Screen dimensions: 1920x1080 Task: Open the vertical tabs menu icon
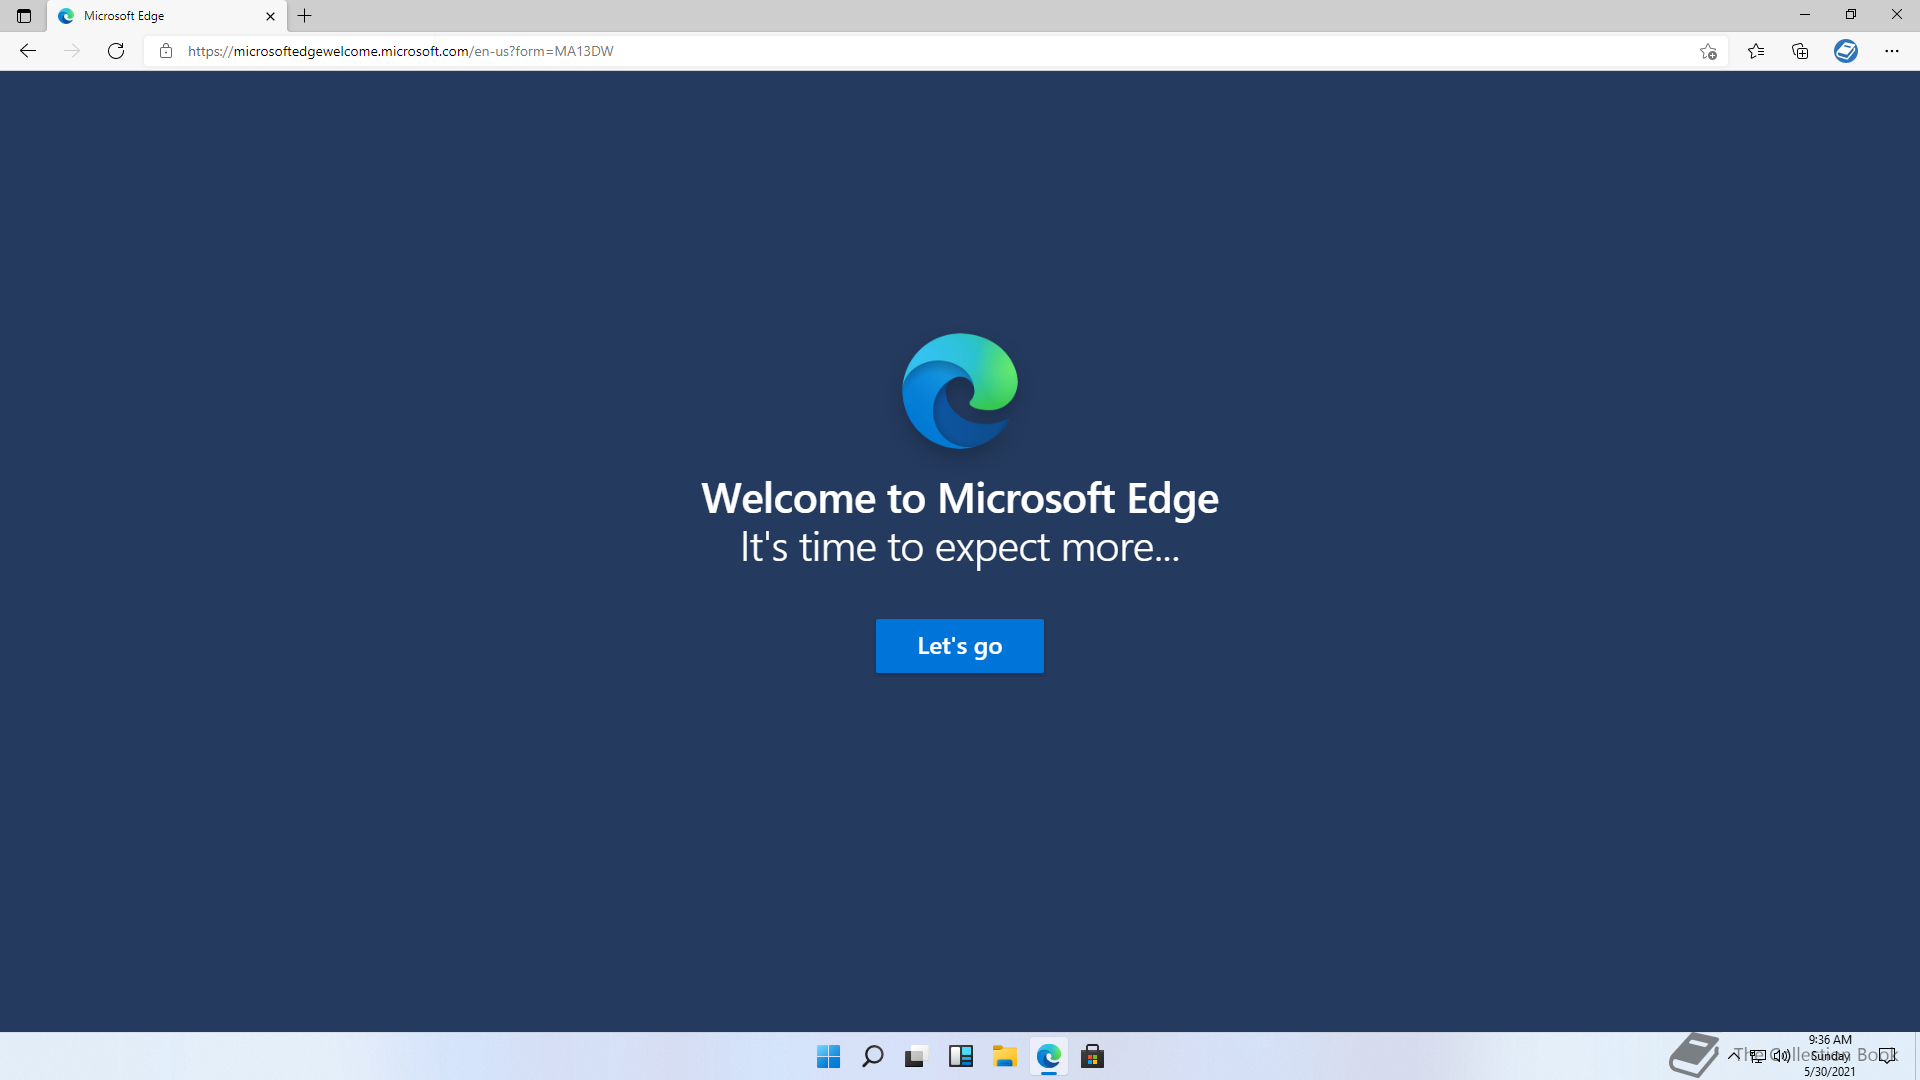(24, 16)
